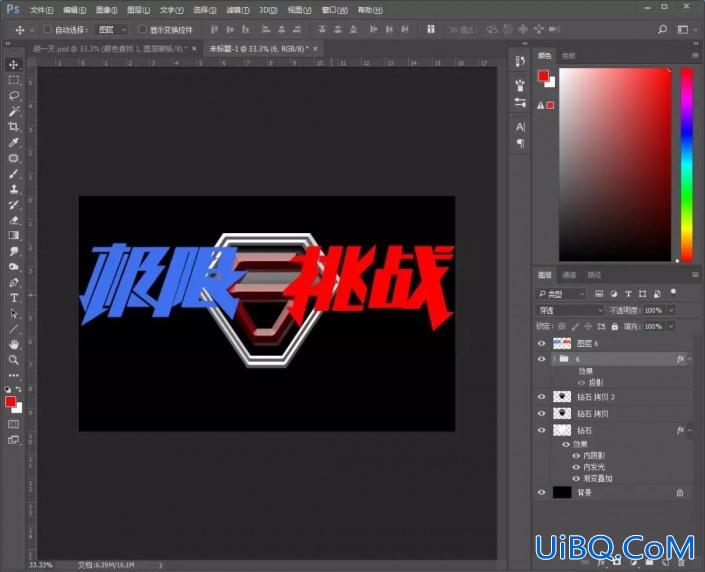Expand the group 6 folder arrow

[554, 359]
